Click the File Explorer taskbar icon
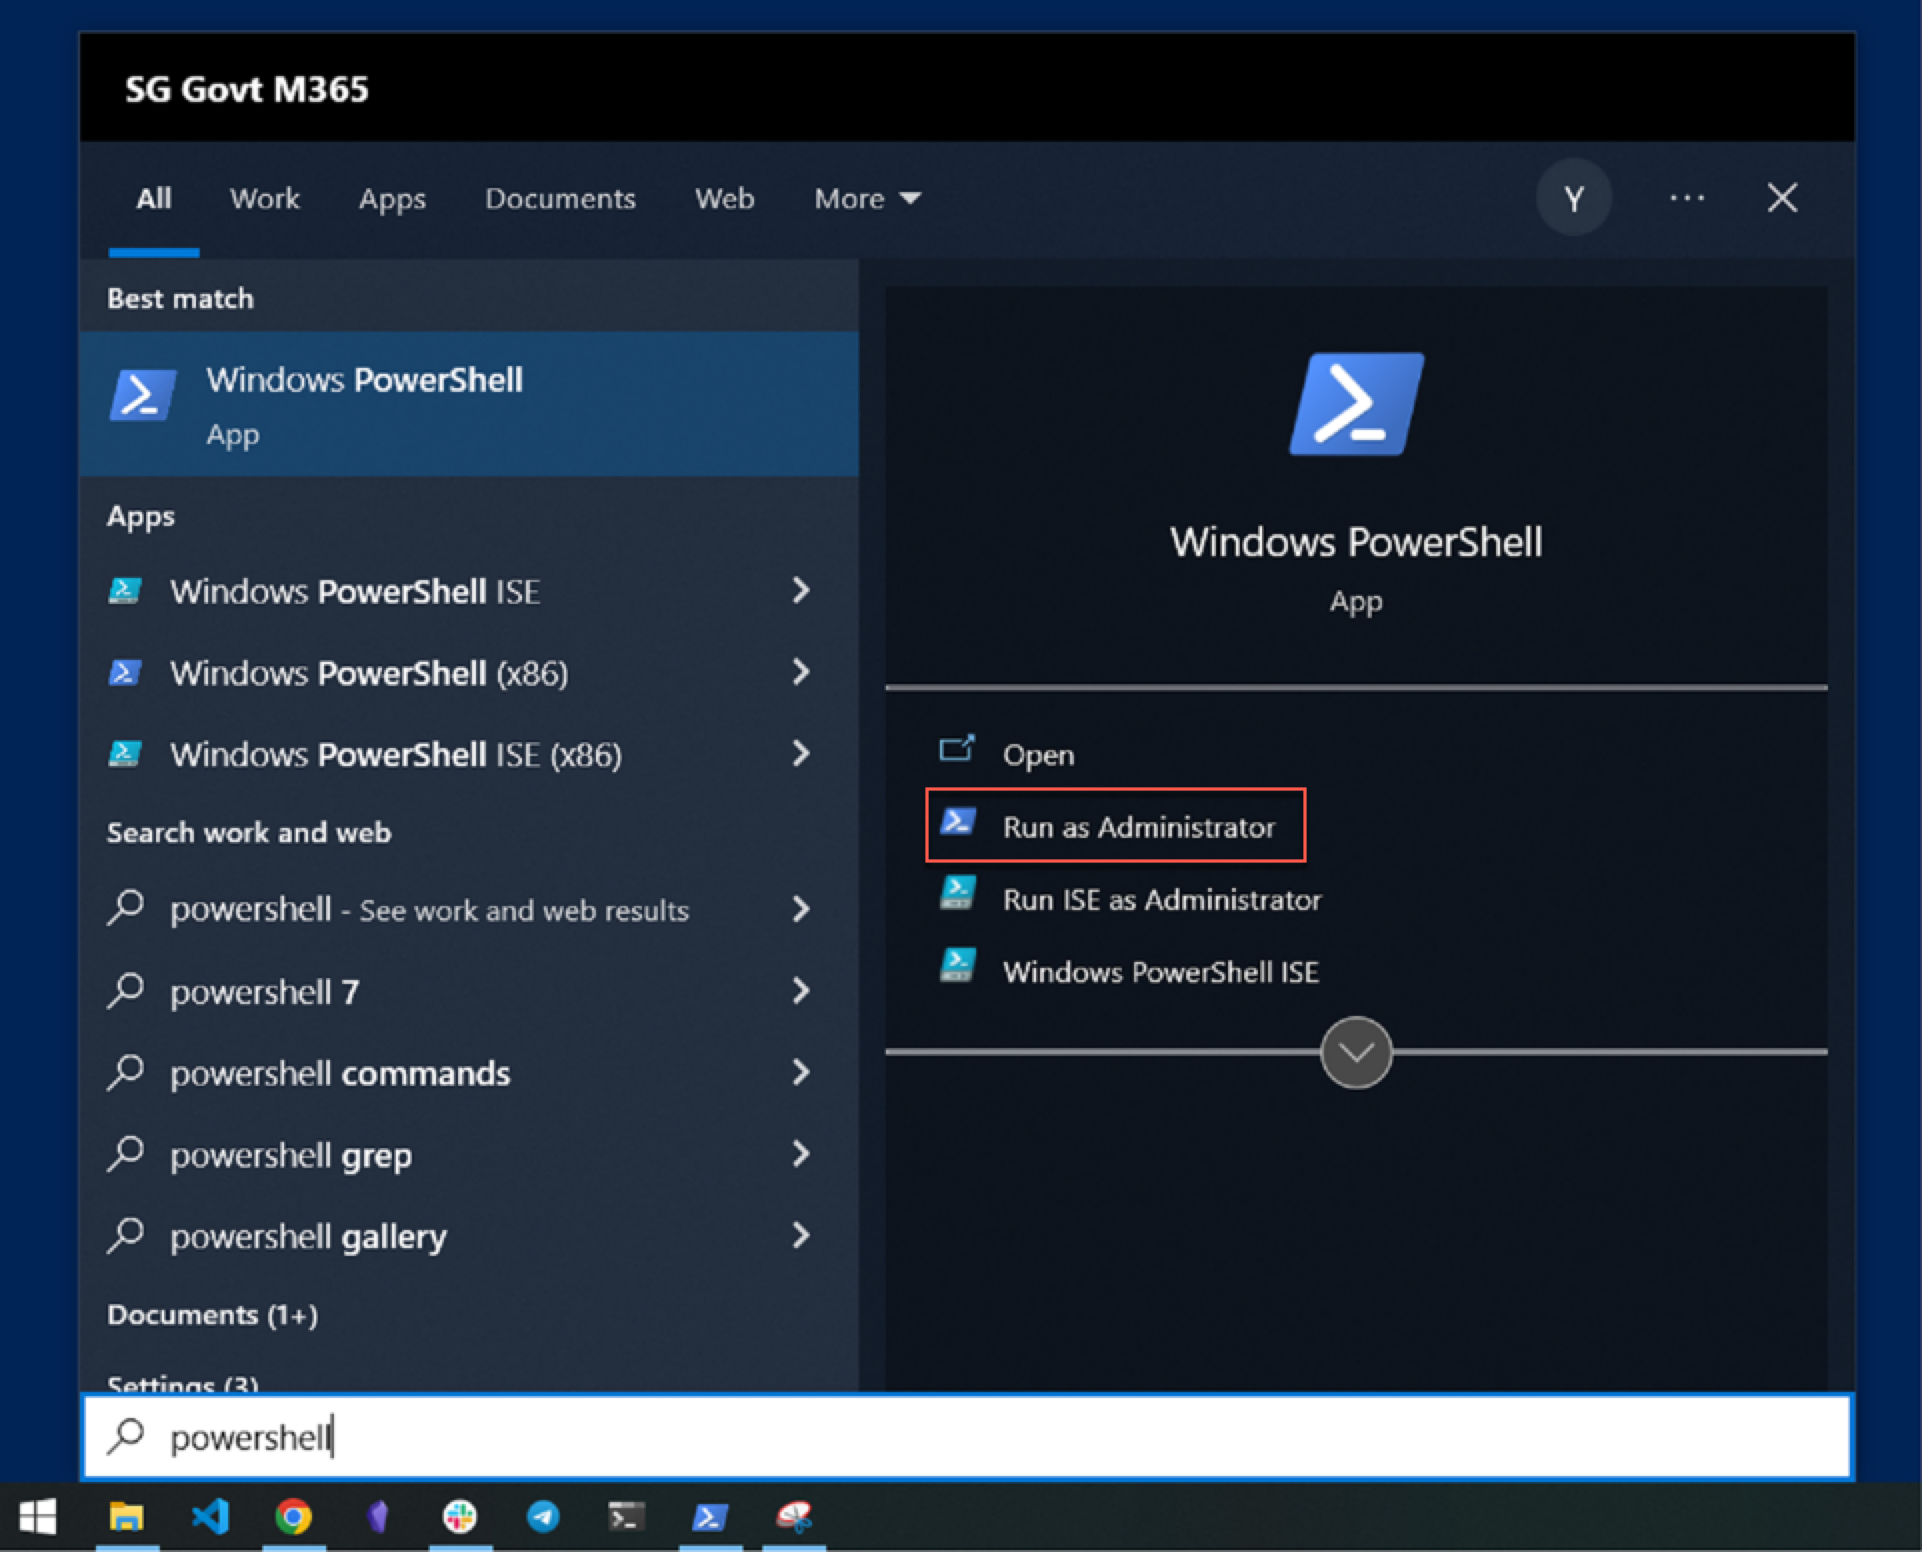This screenshot has height=1552, width=1922. tap(127, 1517)
